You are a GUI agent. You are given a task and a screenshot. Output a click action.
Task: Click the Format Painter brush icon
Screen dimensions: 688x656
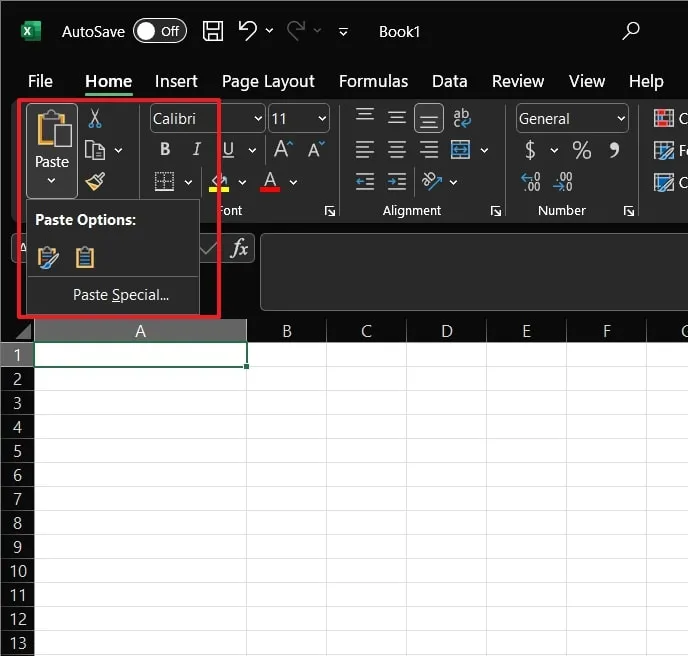coord(95,181)
